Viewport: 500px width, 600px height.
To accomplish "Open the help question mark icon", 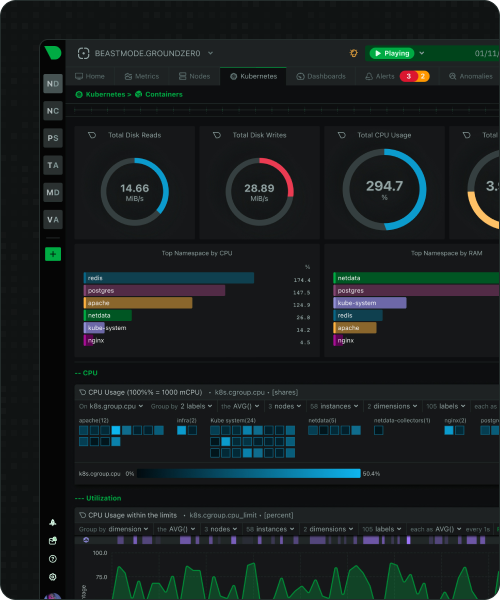I will click(53, 559).
